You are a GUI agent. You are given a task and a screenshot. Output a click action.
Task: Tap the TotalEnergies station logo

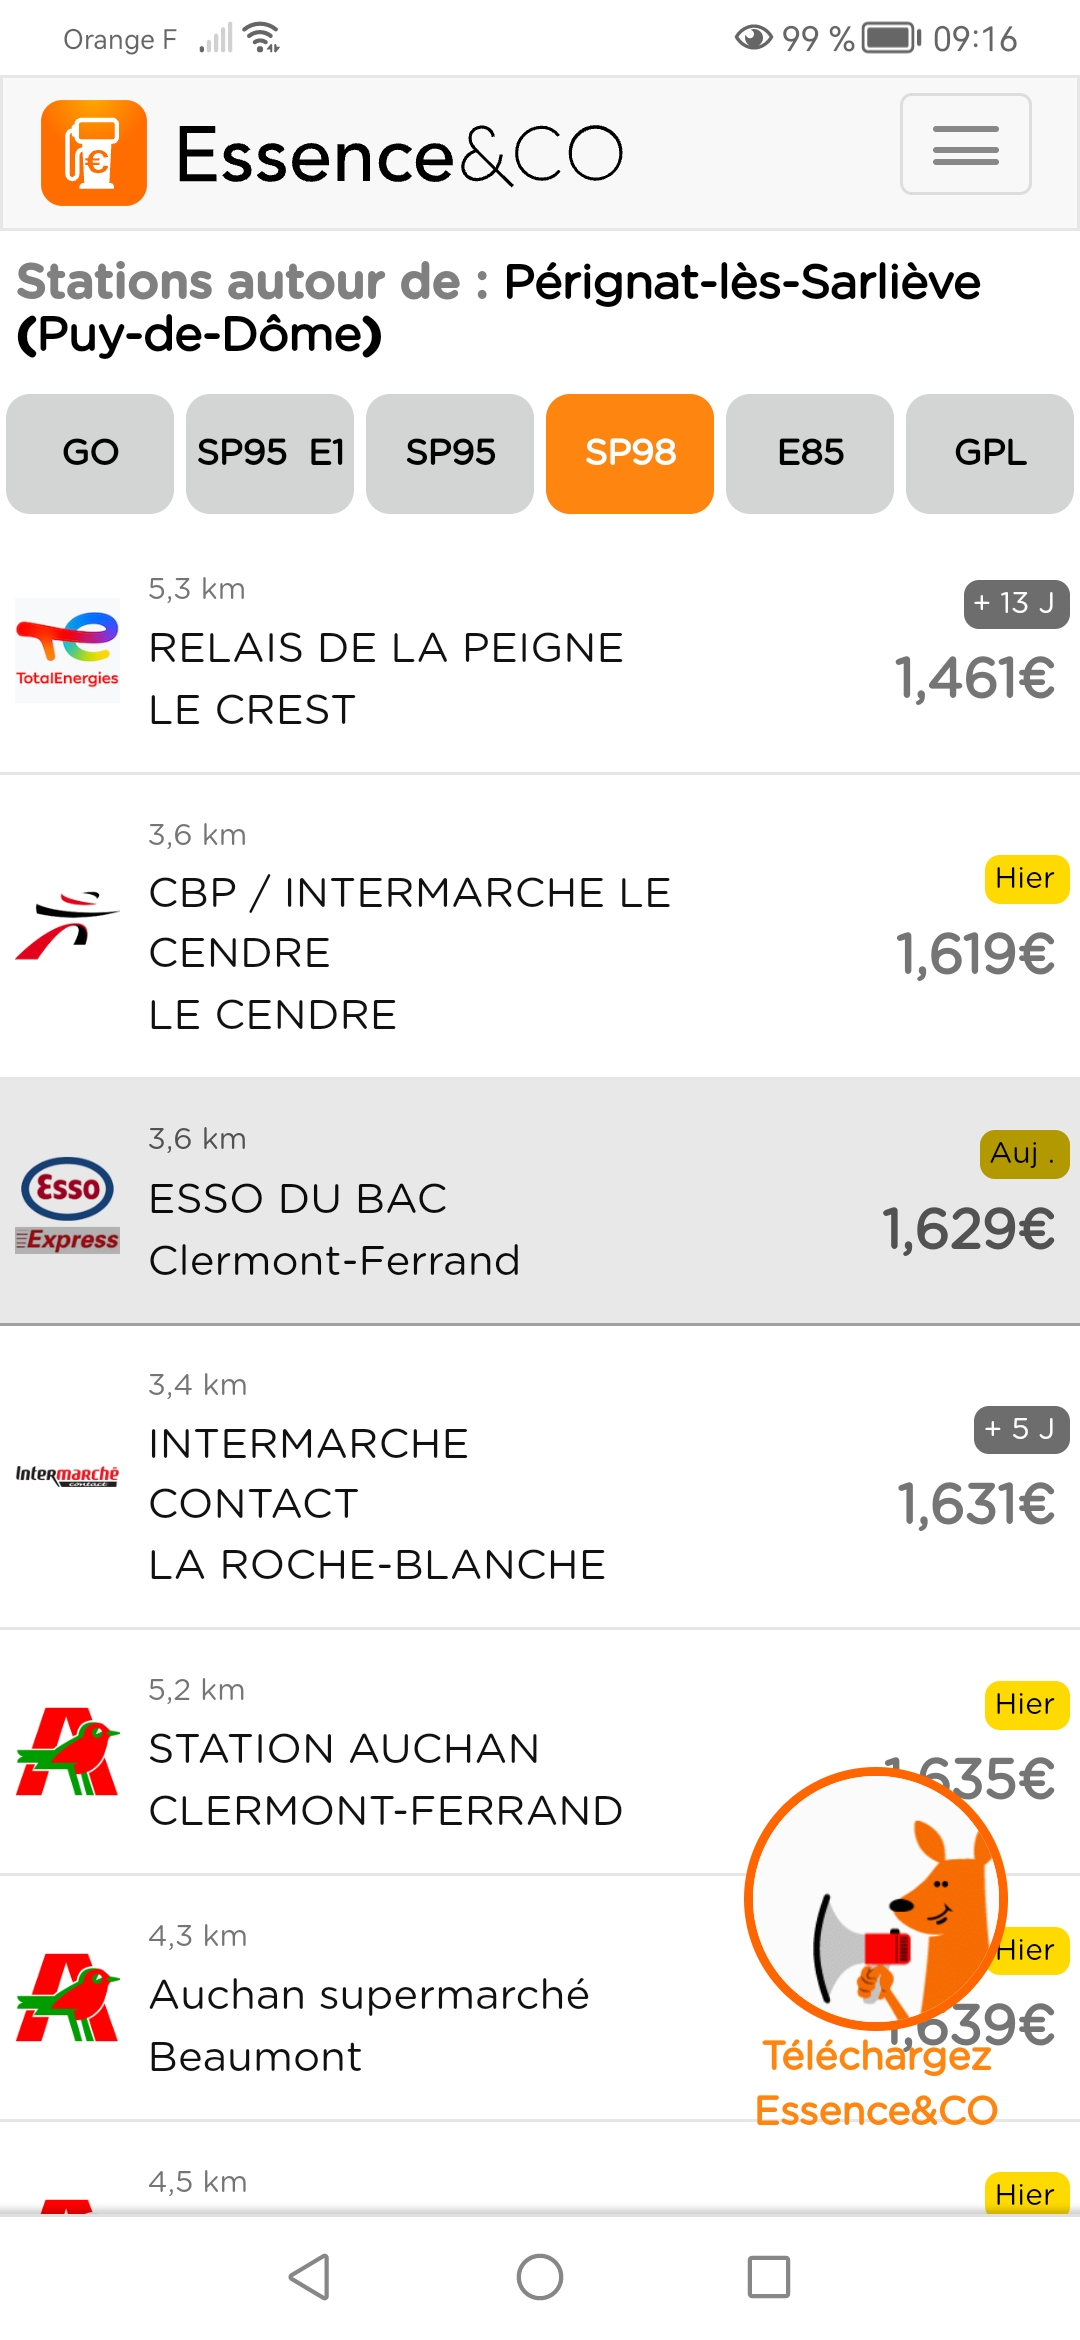click(67, 650)
